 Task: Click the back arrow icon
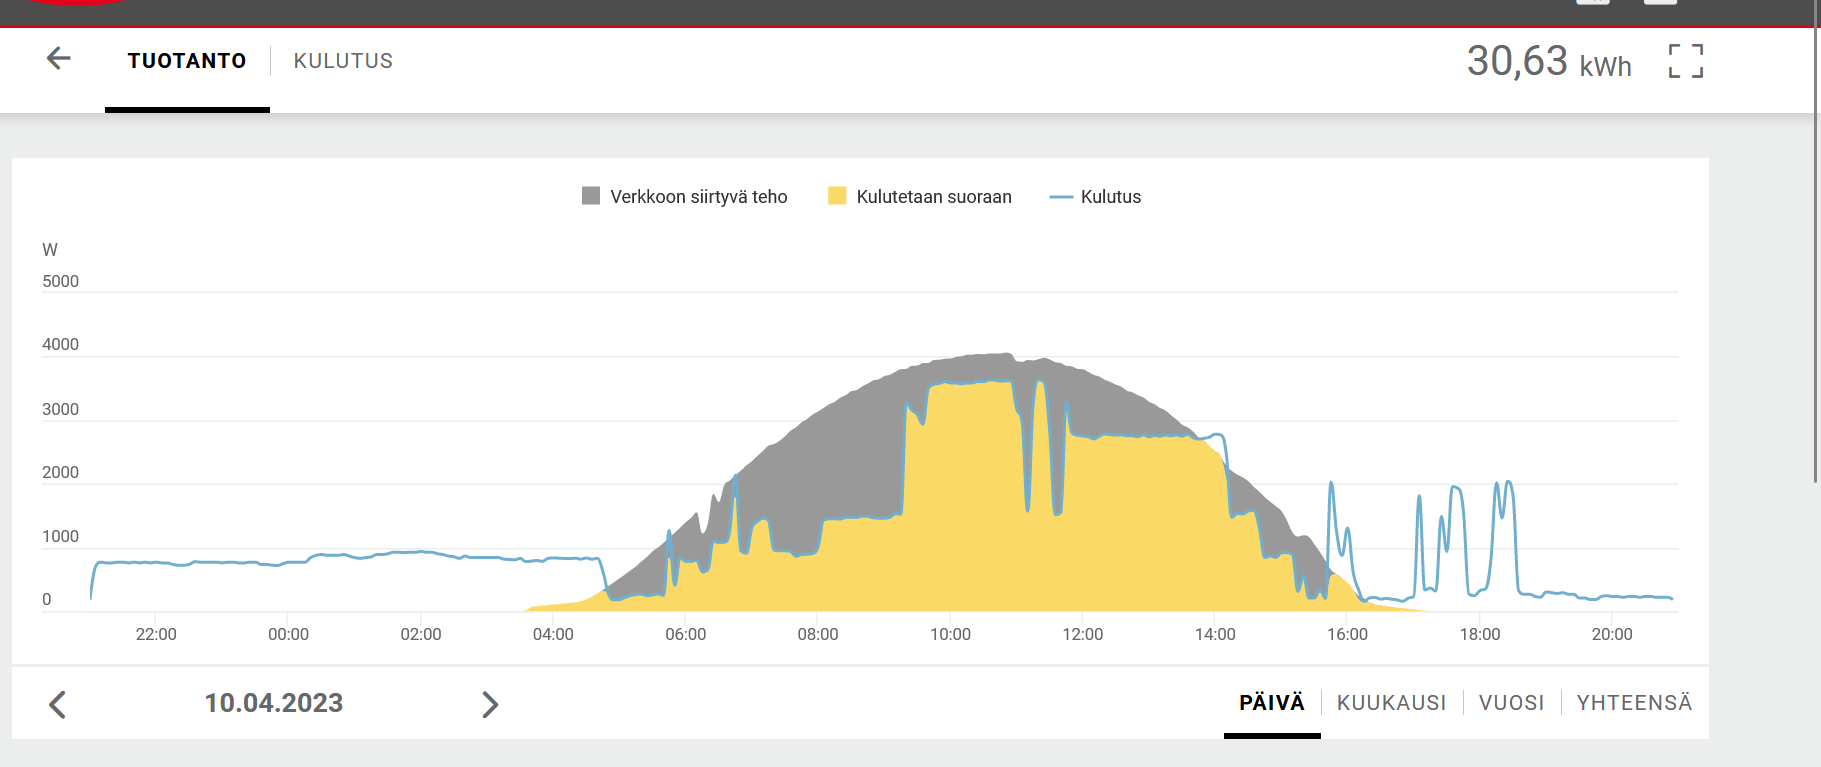(59, 59)
